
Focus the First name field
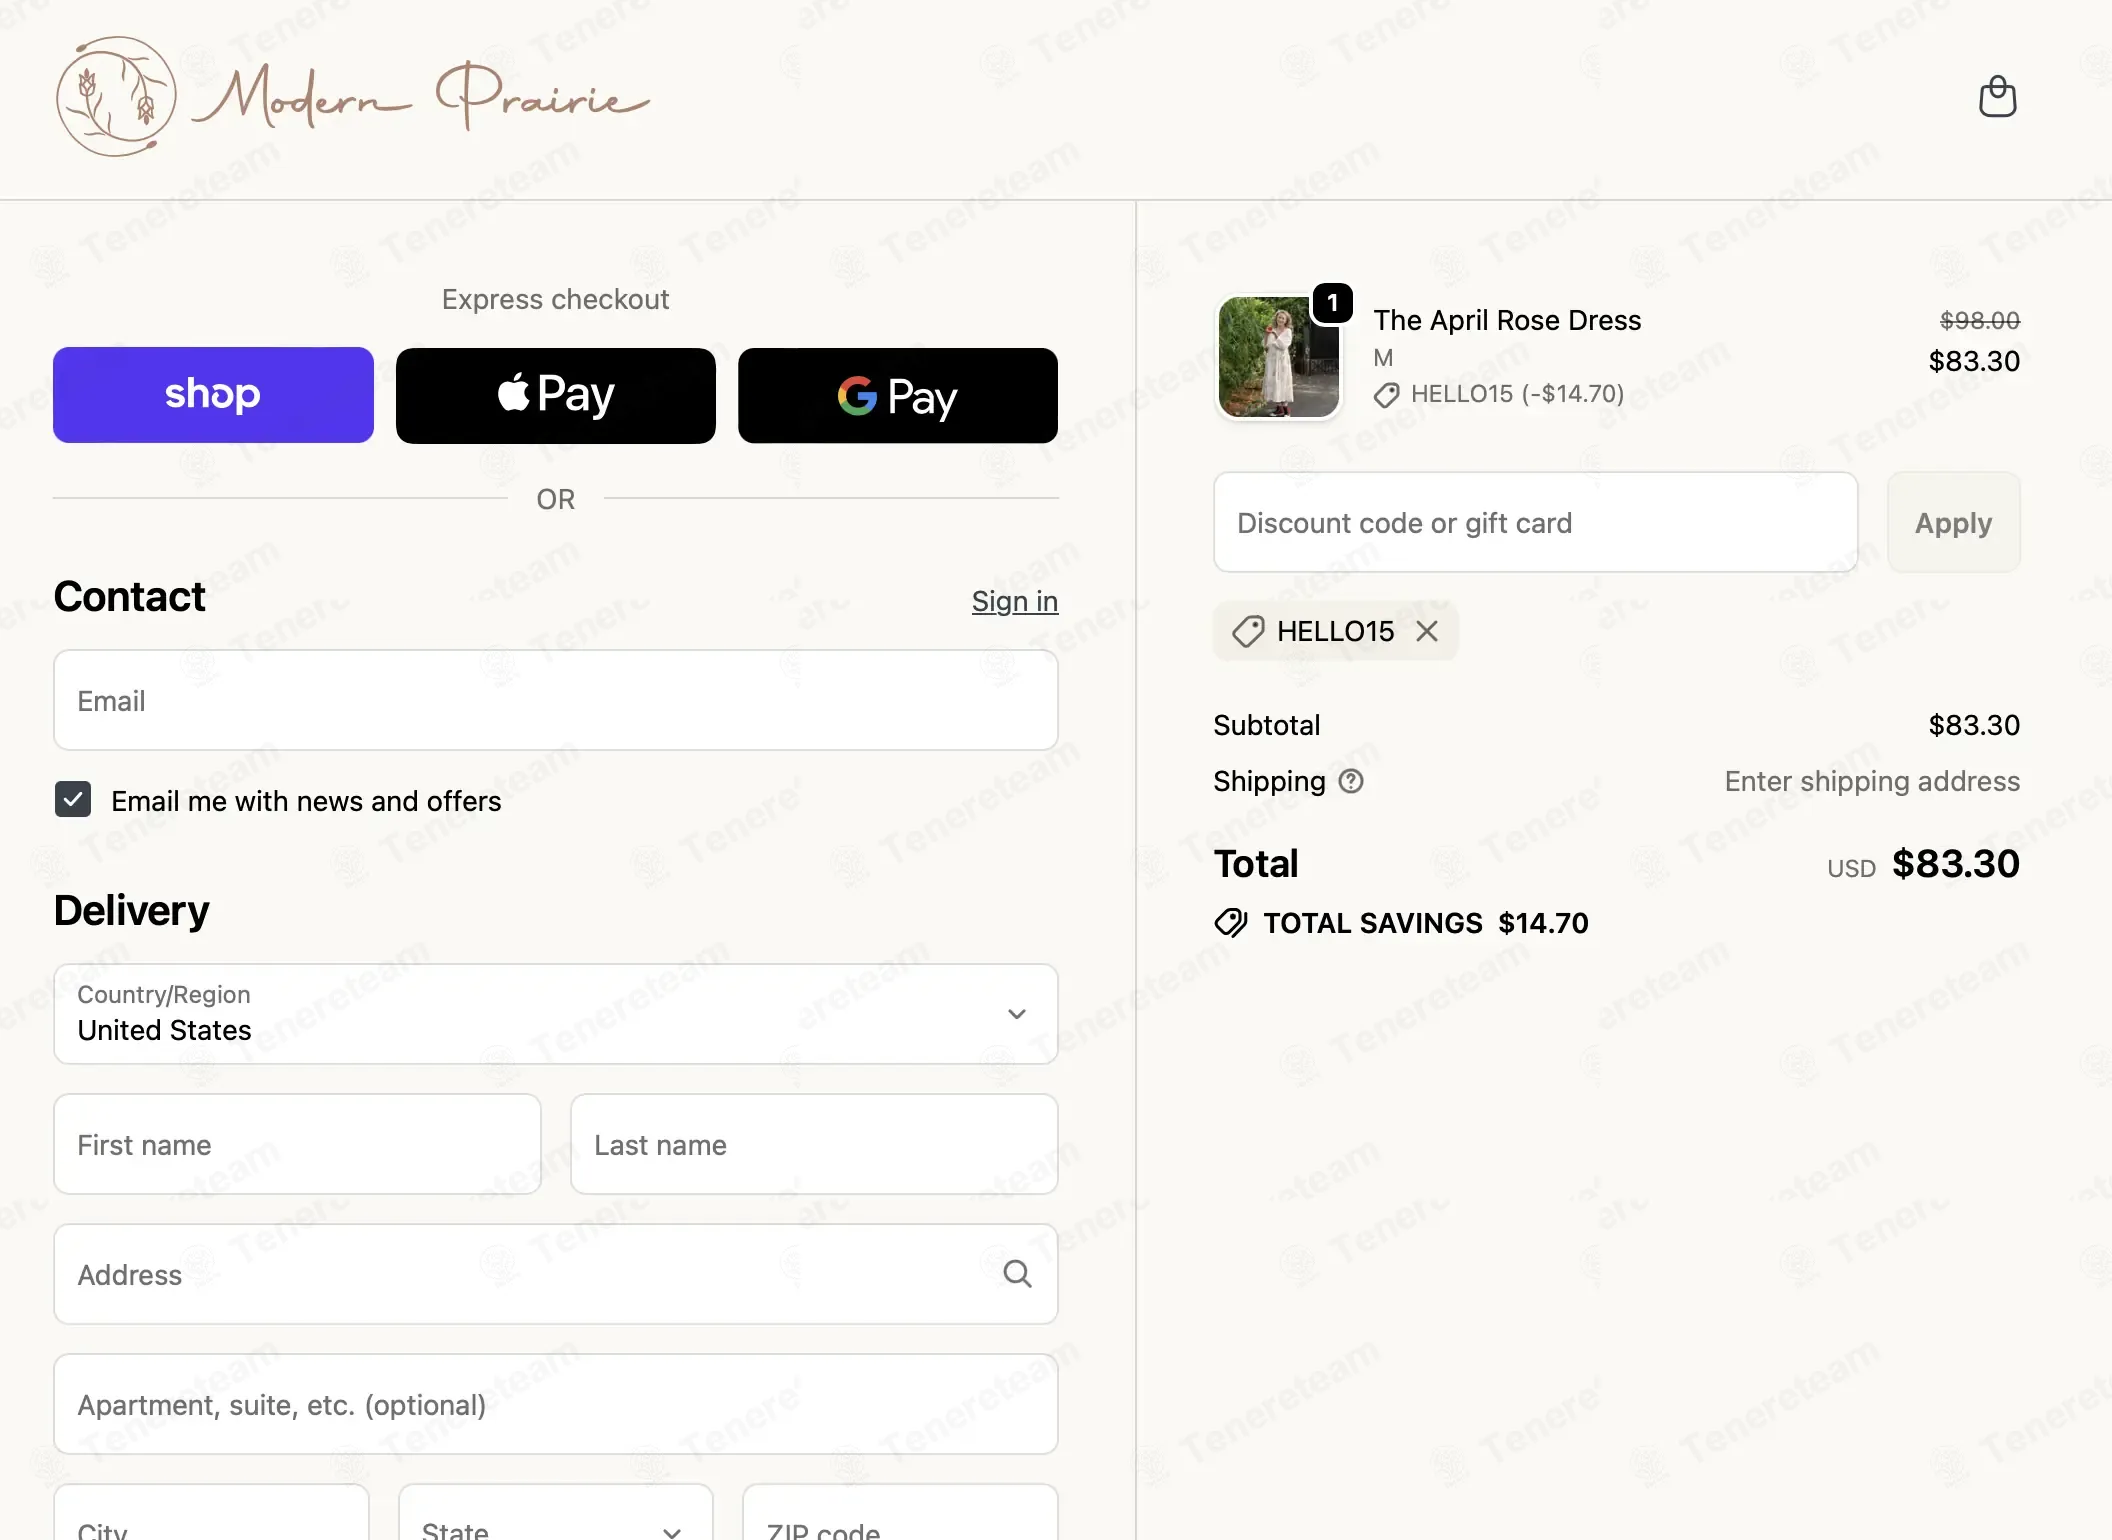coord(298,1144)
